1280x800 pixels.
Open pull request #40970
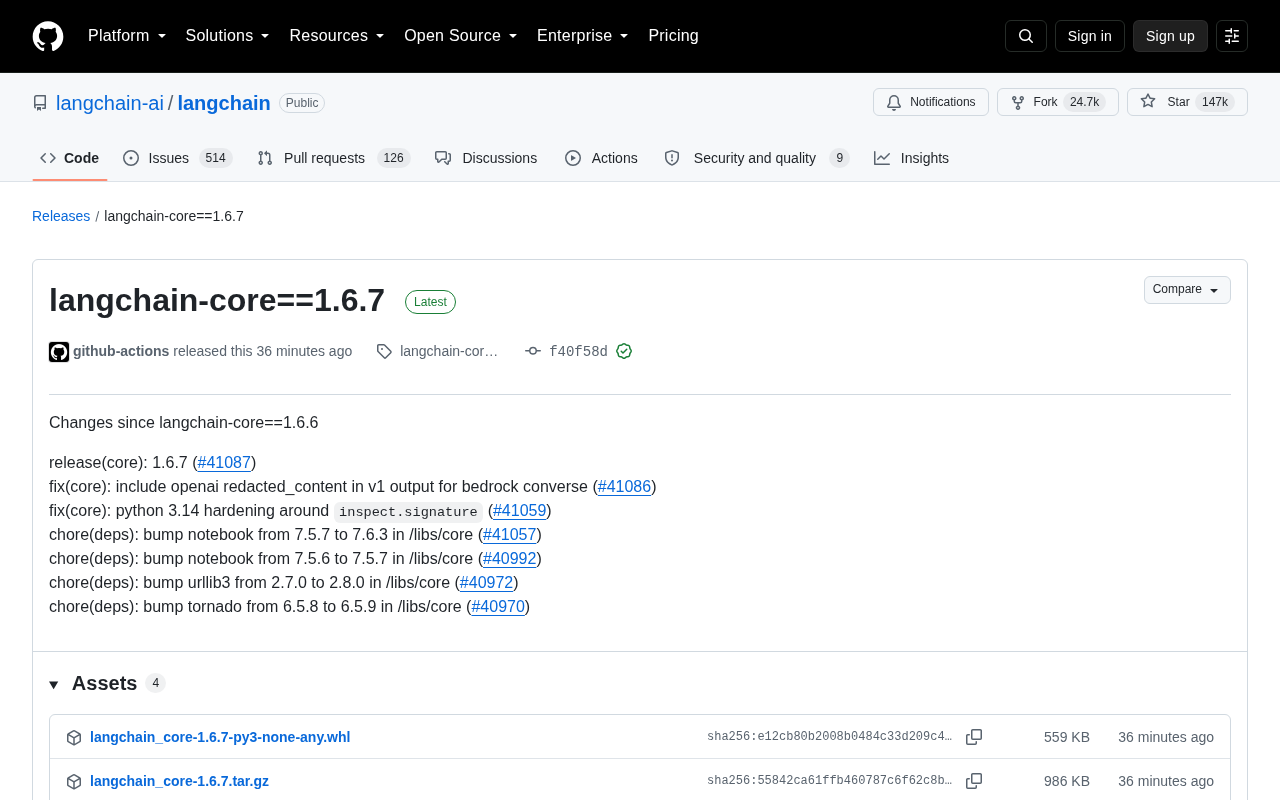tap(498, 606)
